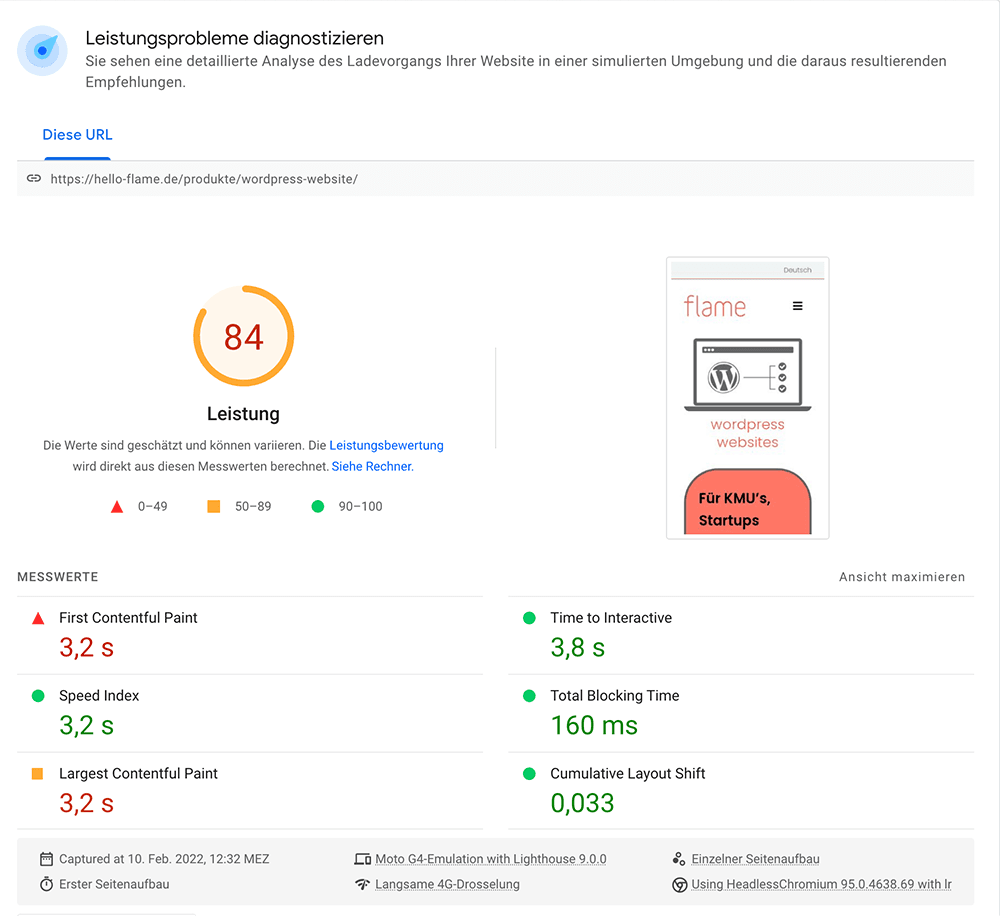Open the Leistungsbewertung link

click(x=386, y=445)
